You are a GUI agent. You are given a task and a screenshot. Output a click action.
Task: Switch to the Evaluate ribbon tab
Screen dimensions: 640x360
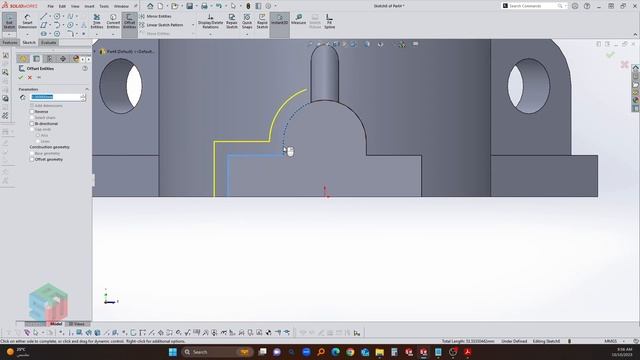click(49, 42)
